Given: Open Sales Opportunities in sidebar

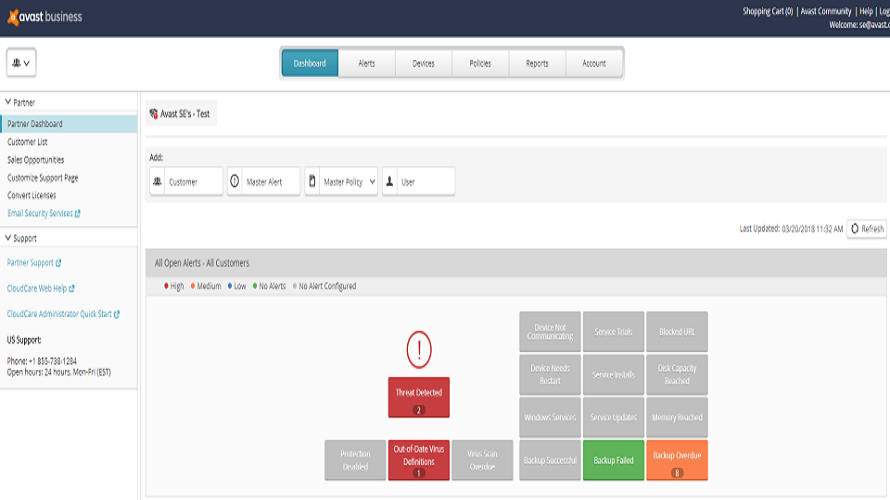Looking at the screenshot, I should [x=36, y=160].
